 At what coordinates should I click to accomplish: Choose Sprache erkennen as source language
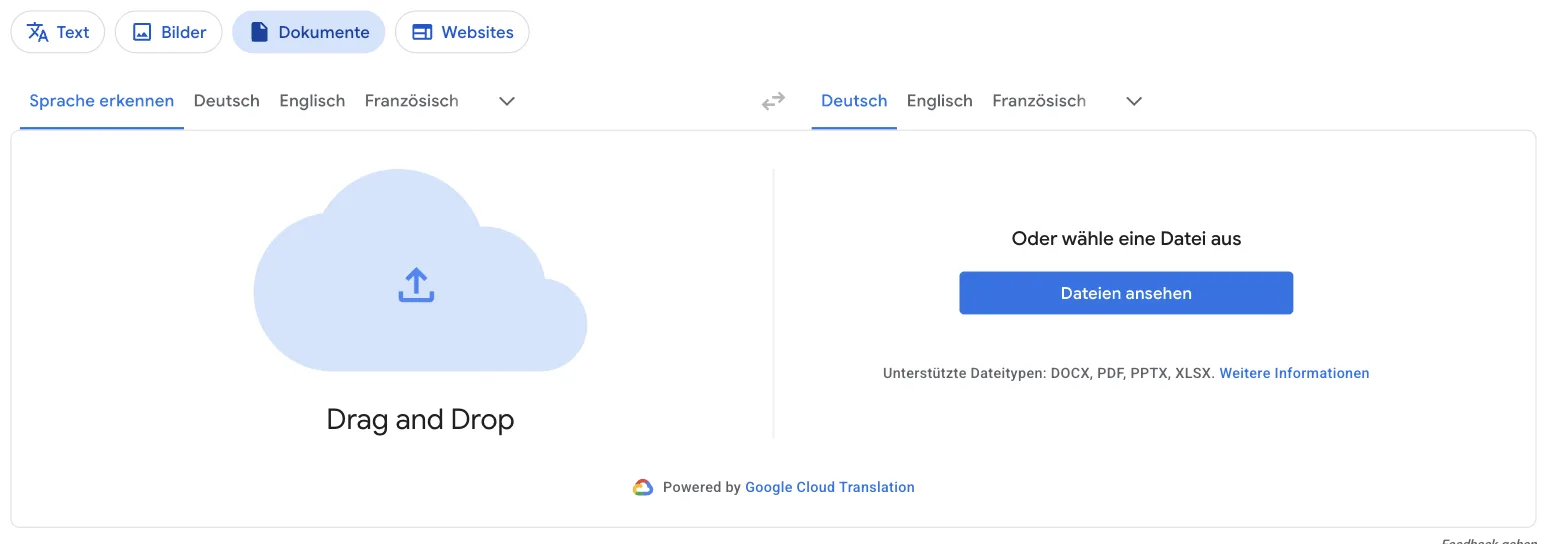pyautogui.click(x=102, y=101)
